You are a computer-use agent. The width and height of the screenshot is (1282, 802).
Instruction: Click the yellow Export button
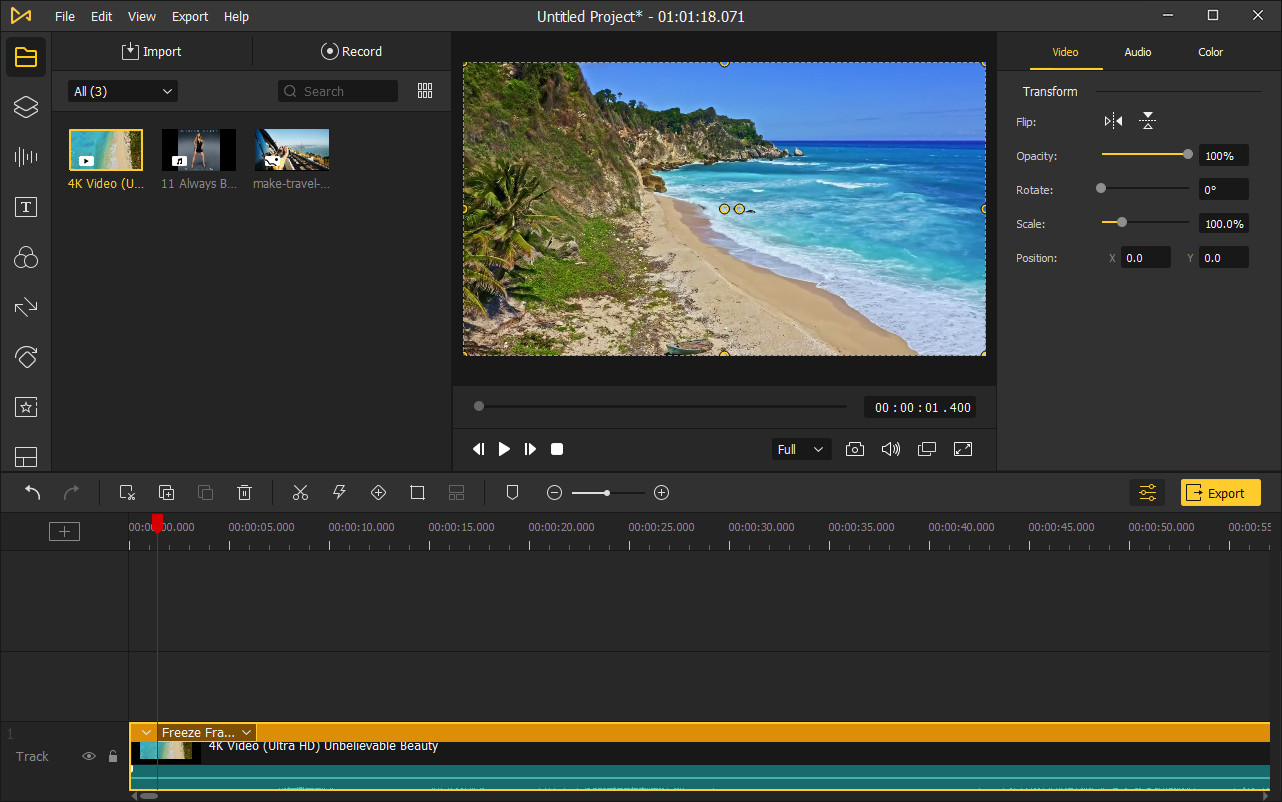click(1220, 493)
